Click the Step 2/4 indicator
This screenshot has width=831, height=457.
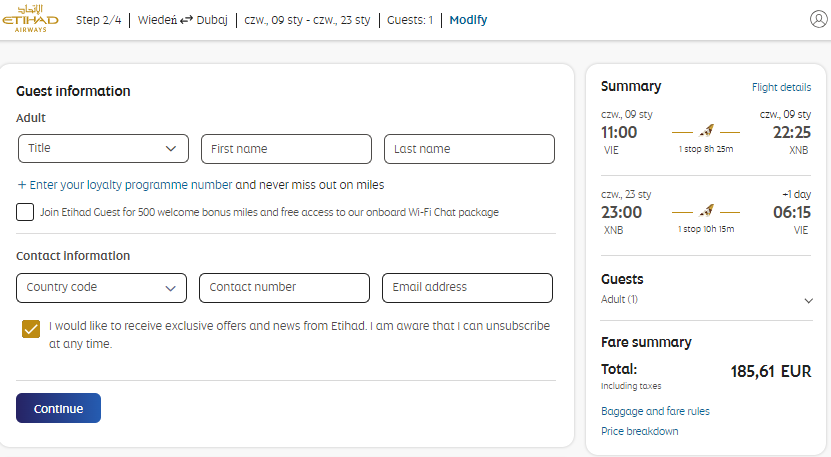tap(99, 20)
